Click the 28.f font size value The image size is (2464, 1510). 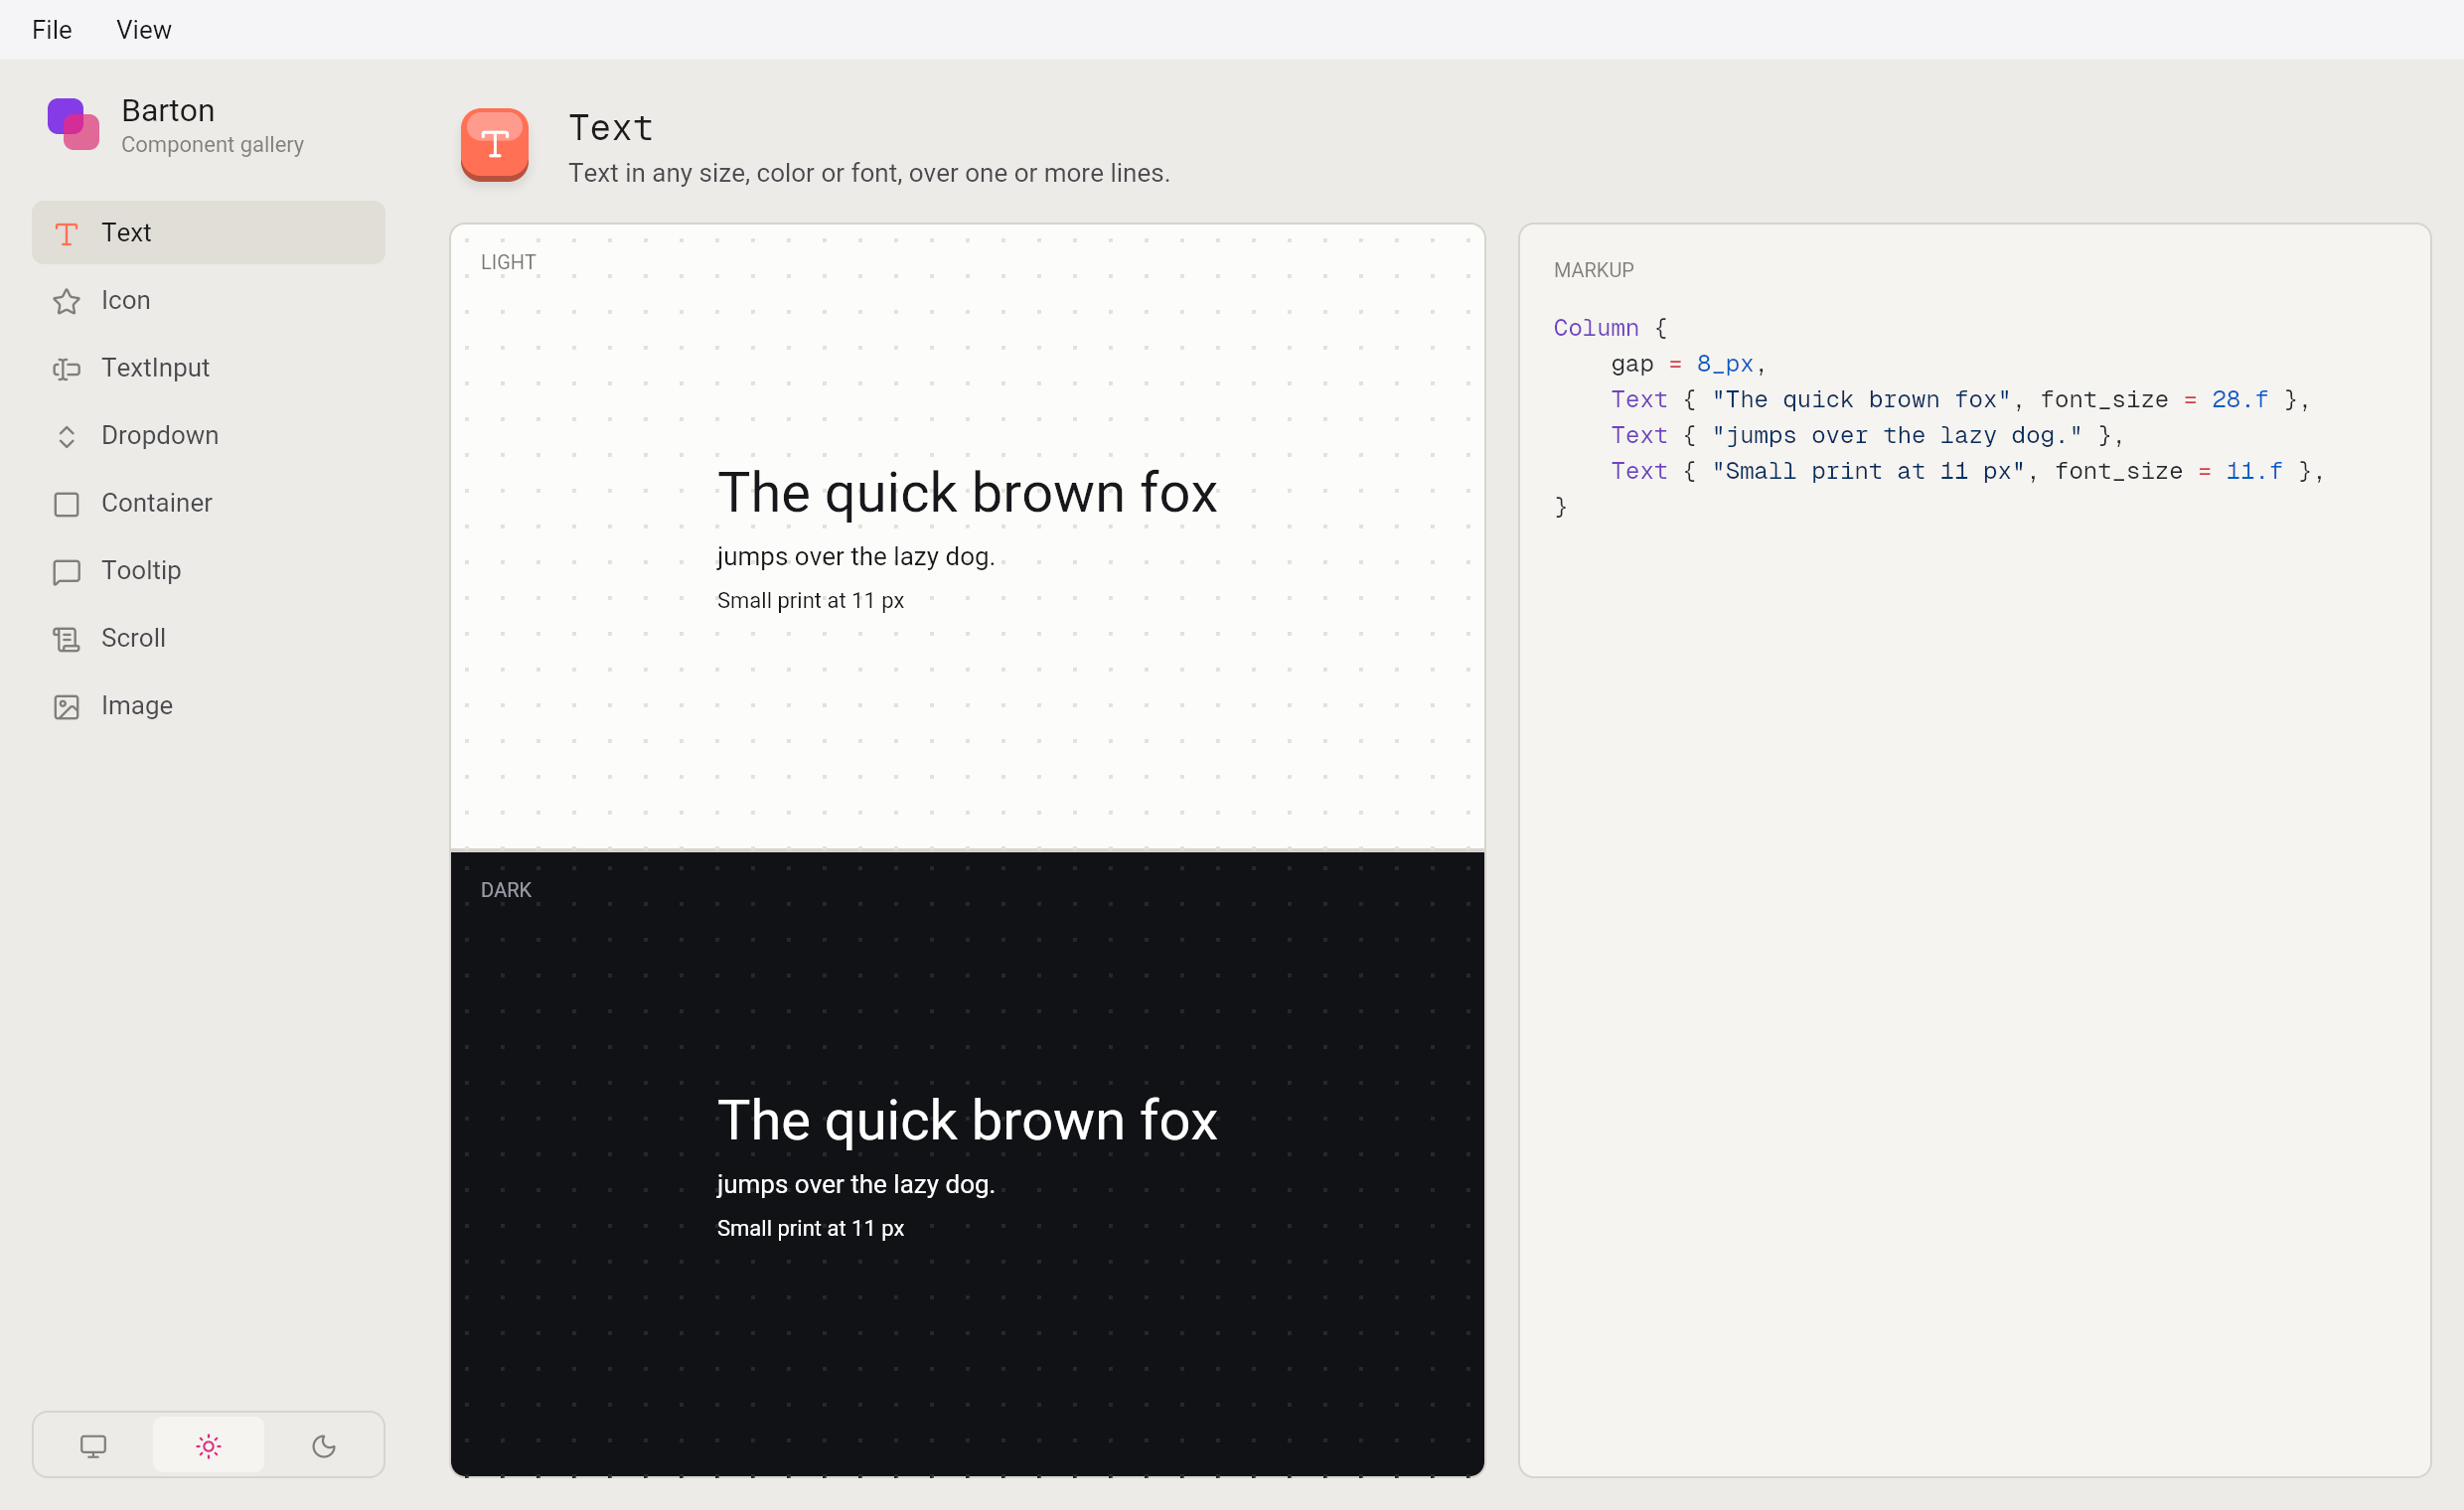coord(2240,400)
